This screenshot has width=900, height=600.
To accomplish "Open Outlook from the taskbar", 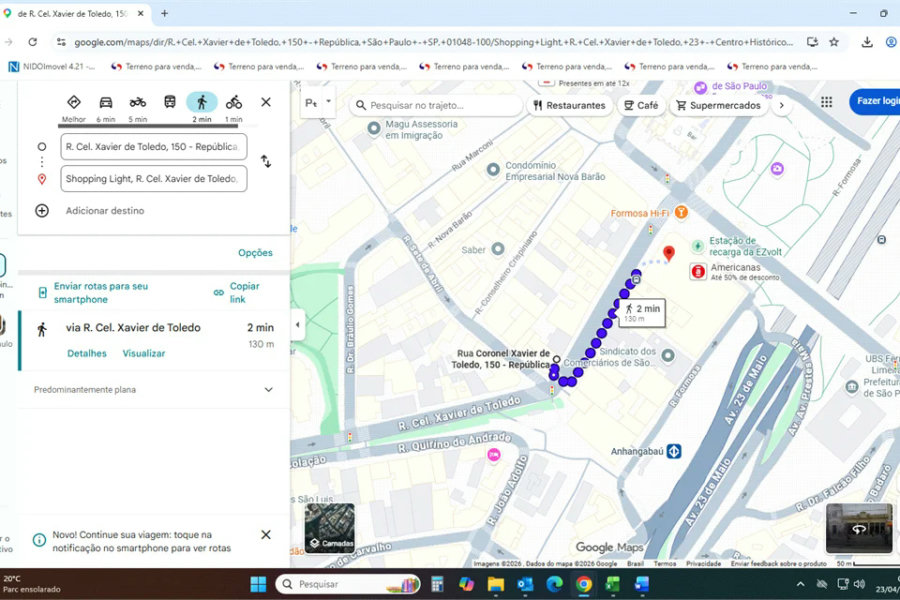I will click(x=525, y=584).
